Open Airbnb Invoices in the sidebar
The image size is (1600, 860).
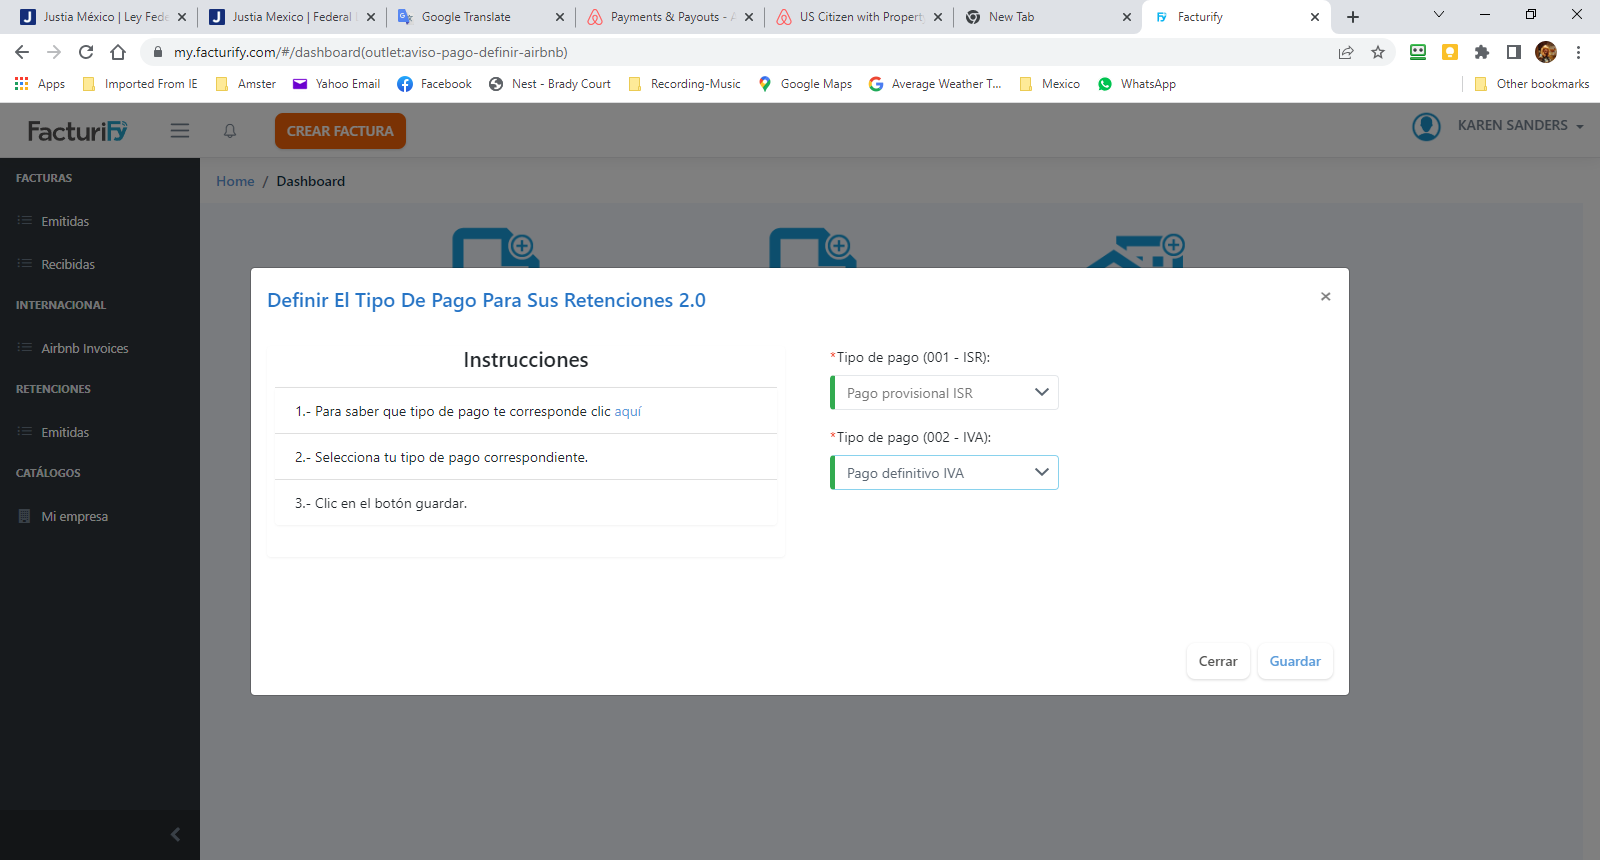[x=85, y=348]
